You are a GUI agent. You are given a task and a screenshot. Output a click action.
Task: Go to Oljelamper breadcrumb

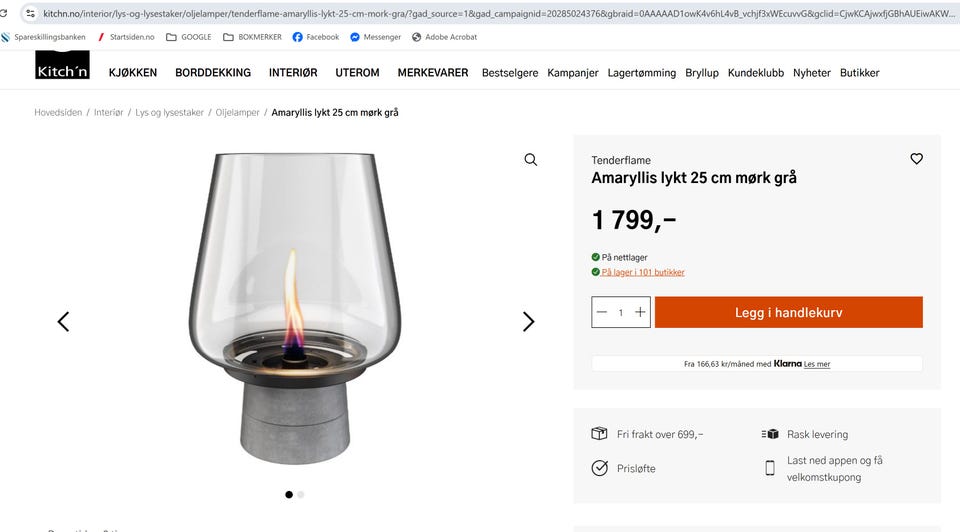pyautogui.click(x=238, y=113)
